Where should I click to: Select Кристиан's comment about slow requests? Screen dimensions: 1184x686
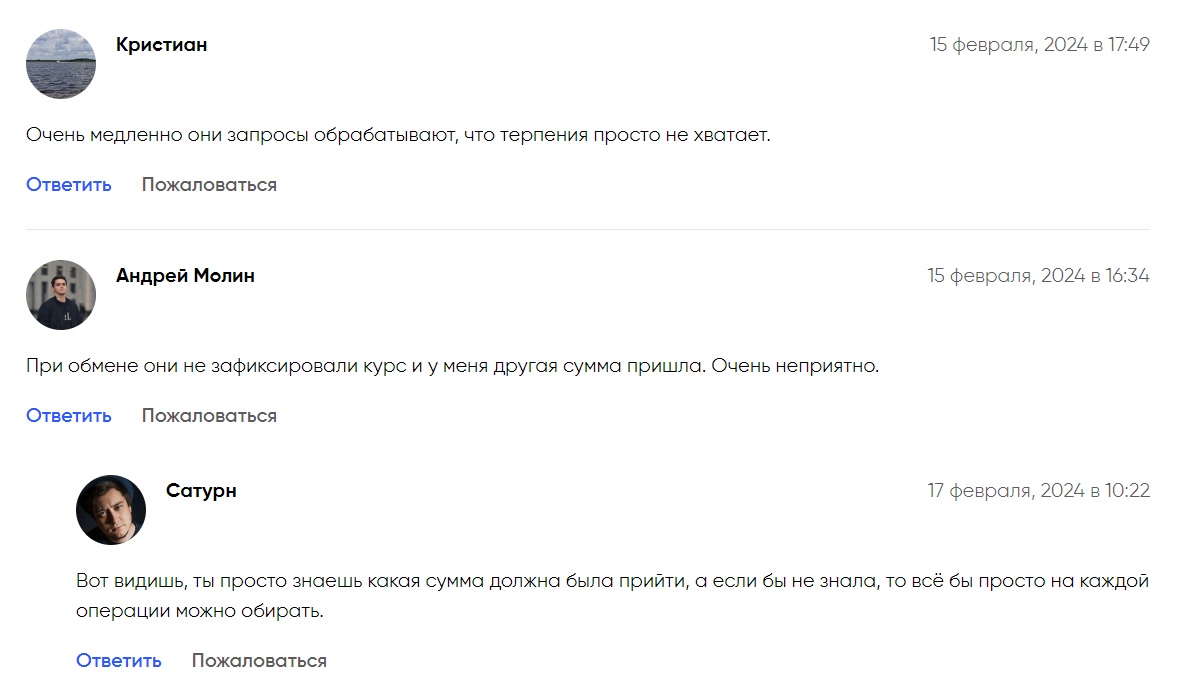(398, 135)
